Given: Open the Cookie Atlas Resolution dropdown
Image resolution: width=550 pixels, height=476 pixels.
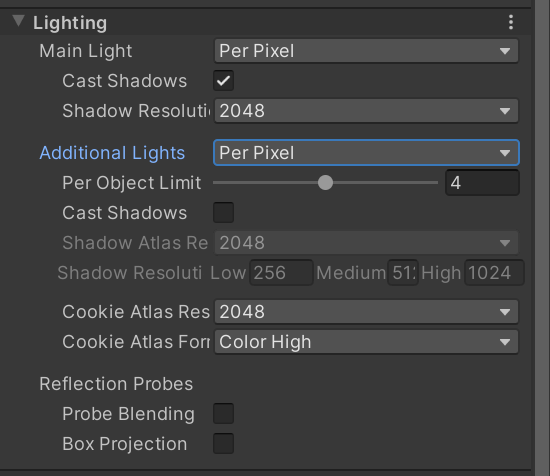Looking at the screenshot, I should (366, 312).
